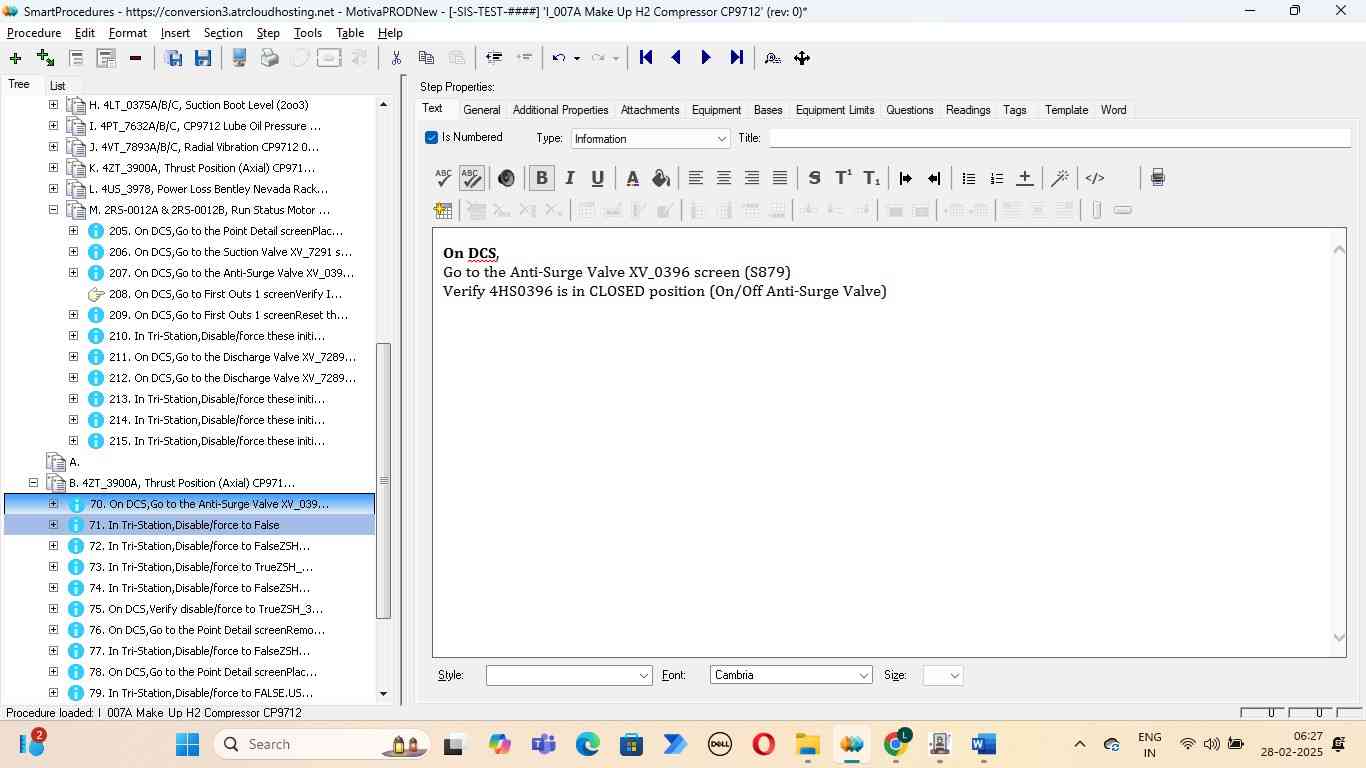This screenshot has height=768, width=1366.
Task: Open the Font dropdown showing Cambria
Action: [x=791, y=675]
